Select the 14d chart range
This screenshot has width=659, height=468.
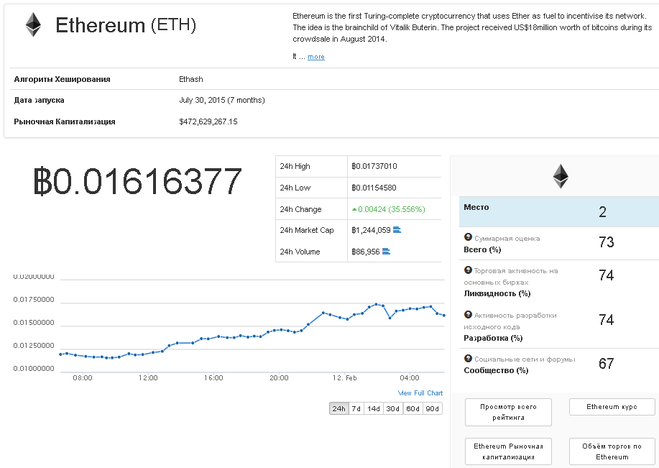(373, 408)
